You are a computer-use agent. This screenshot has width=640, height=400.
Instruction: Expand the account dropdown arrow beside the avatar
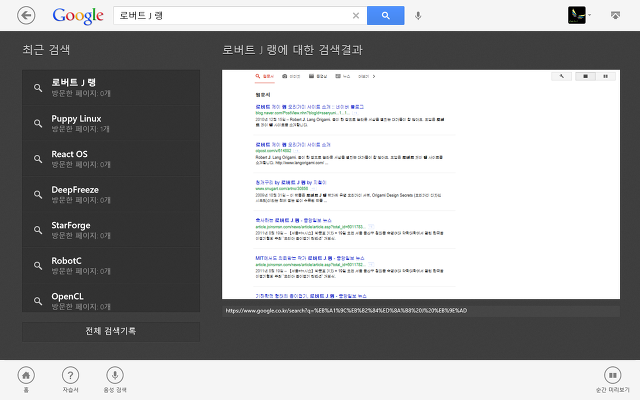coord(589,16)
